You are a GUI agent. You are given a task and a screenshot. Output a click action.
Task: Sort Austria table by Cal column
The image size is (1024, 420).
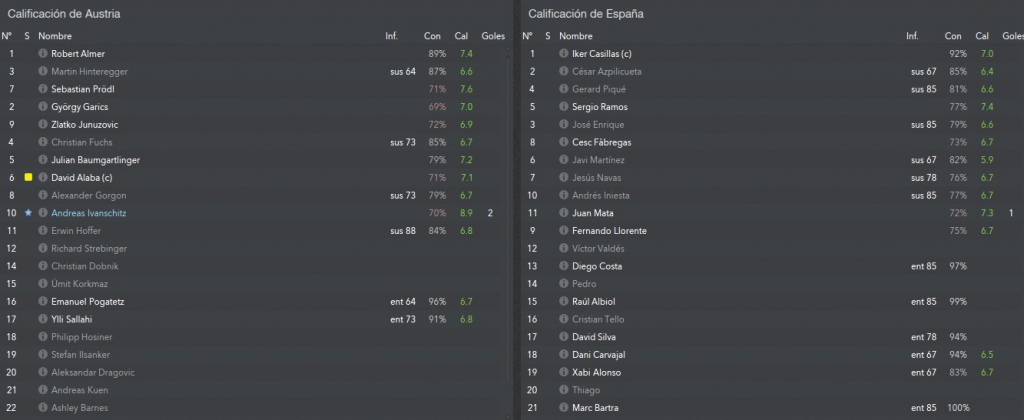(x=462, y=36)
